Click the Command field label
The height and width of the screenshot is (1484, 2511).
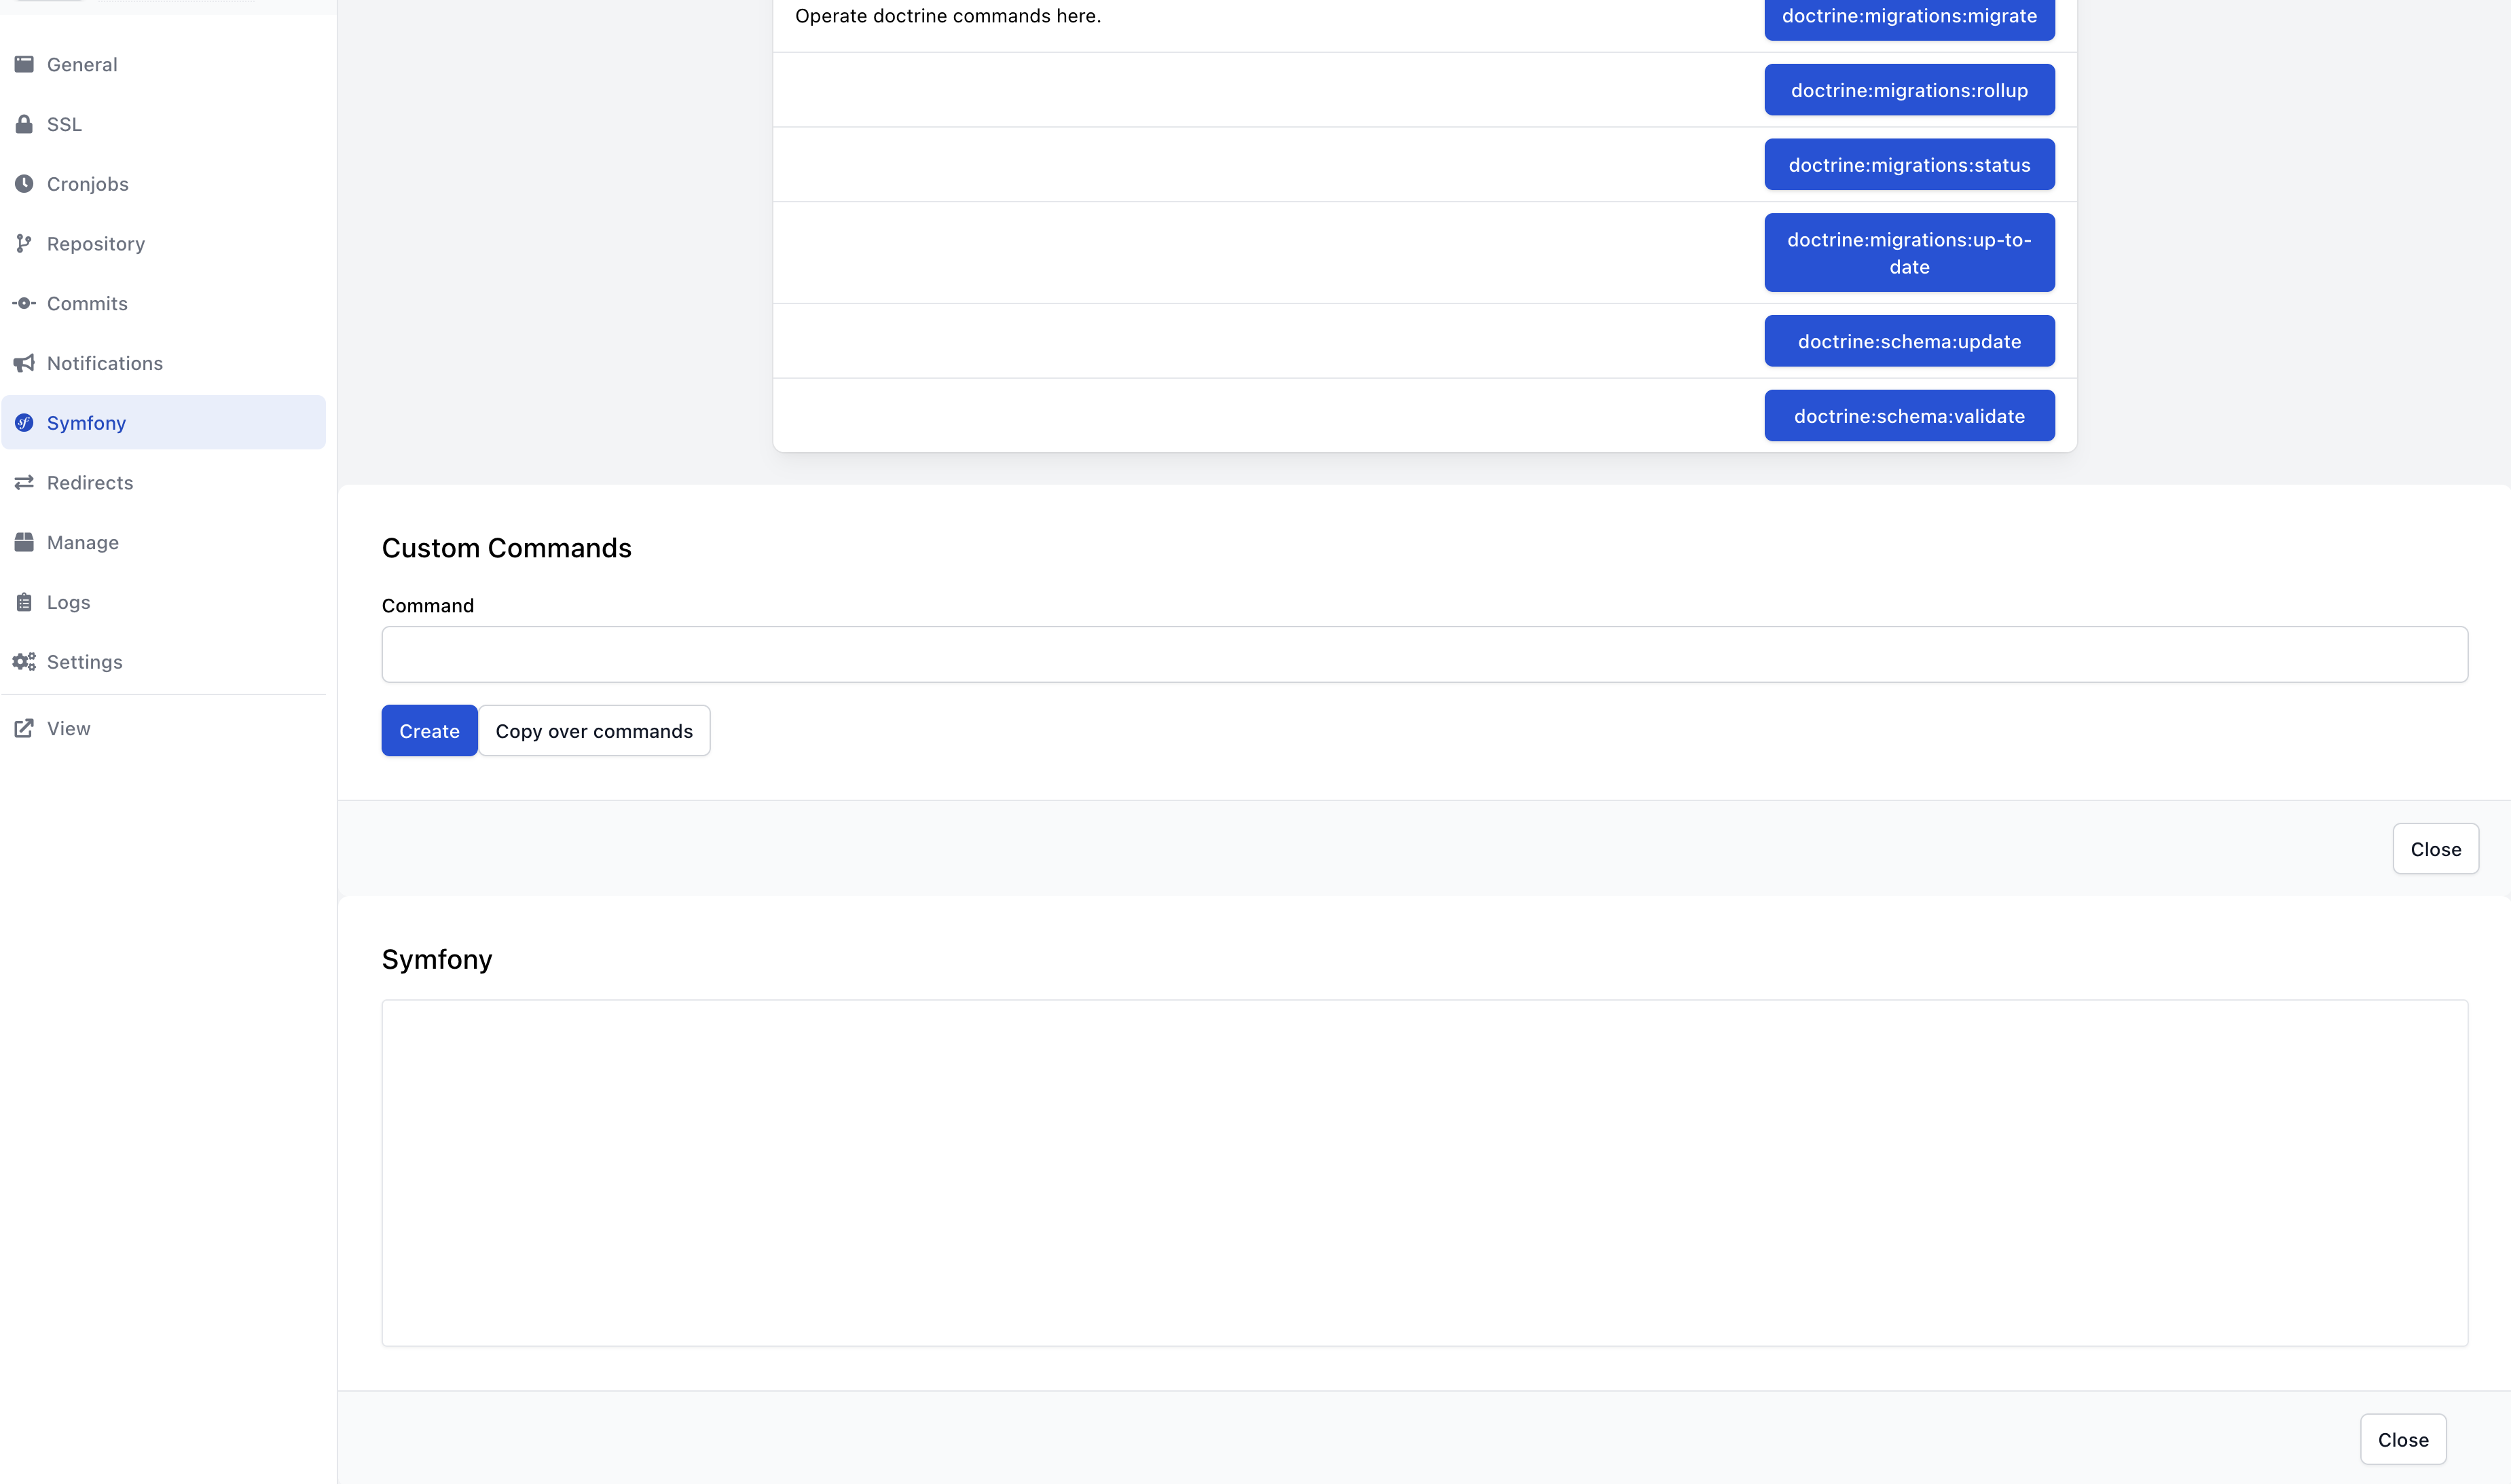(x=428, y=606)
